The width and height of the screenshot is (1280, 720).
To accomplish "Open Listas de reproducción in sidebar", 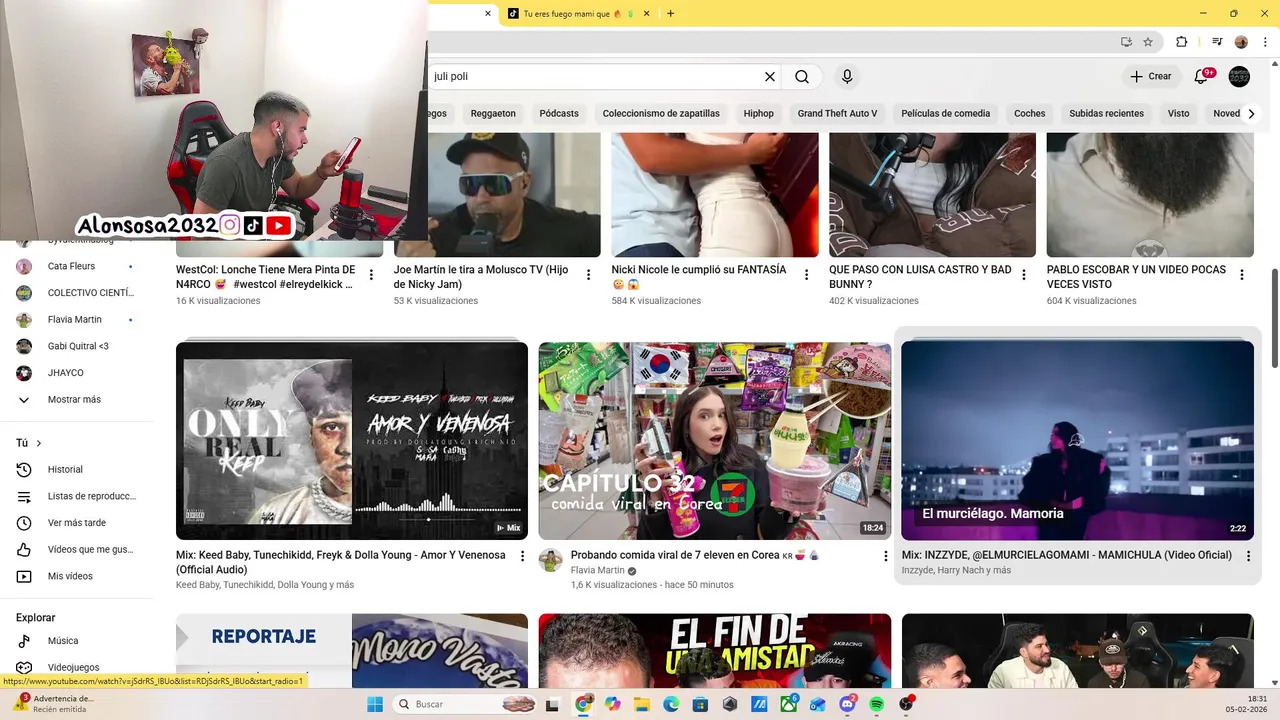I will [x=77, y=496].
